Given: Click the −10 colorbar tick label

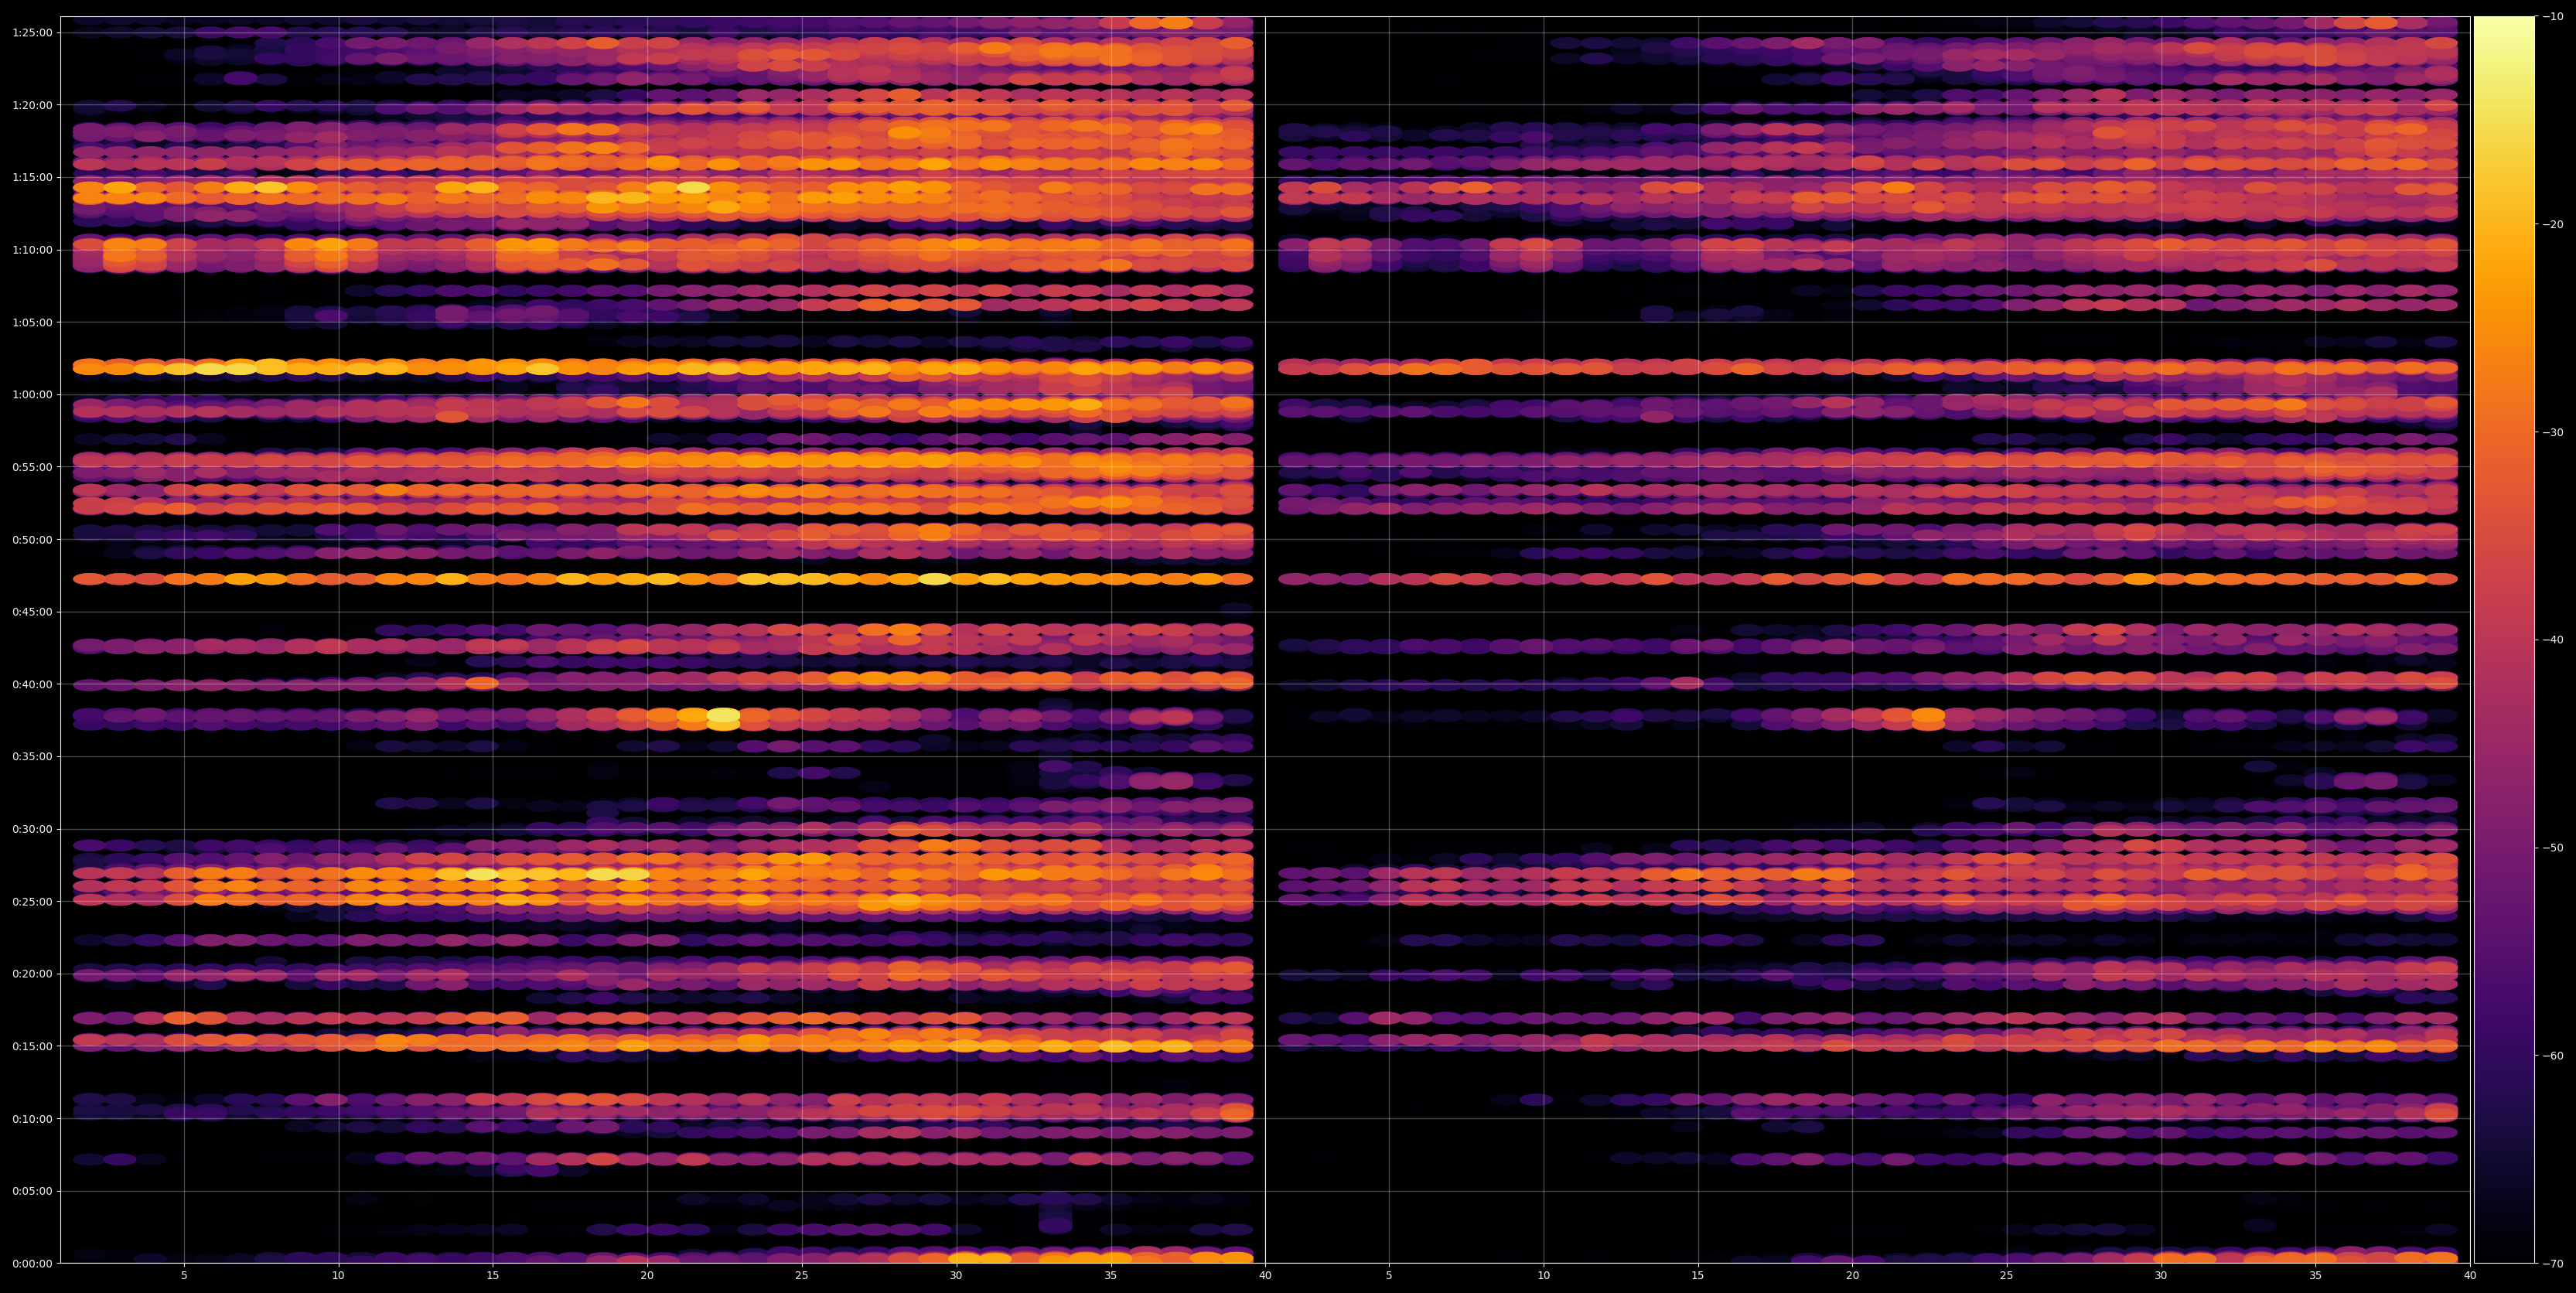Looking at the screenshot, I should tap(2553, 16).
